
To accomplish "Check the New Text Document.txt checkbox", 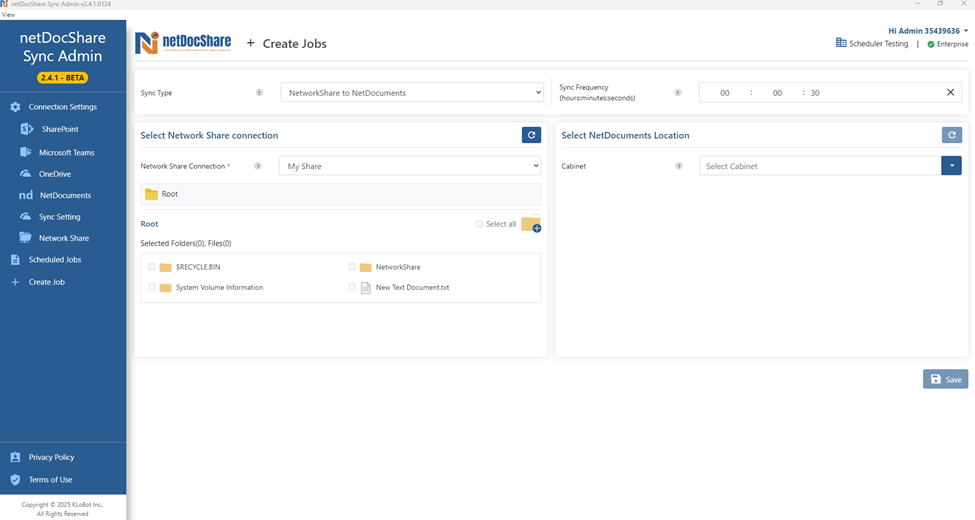I will click(x=352, y=287).
